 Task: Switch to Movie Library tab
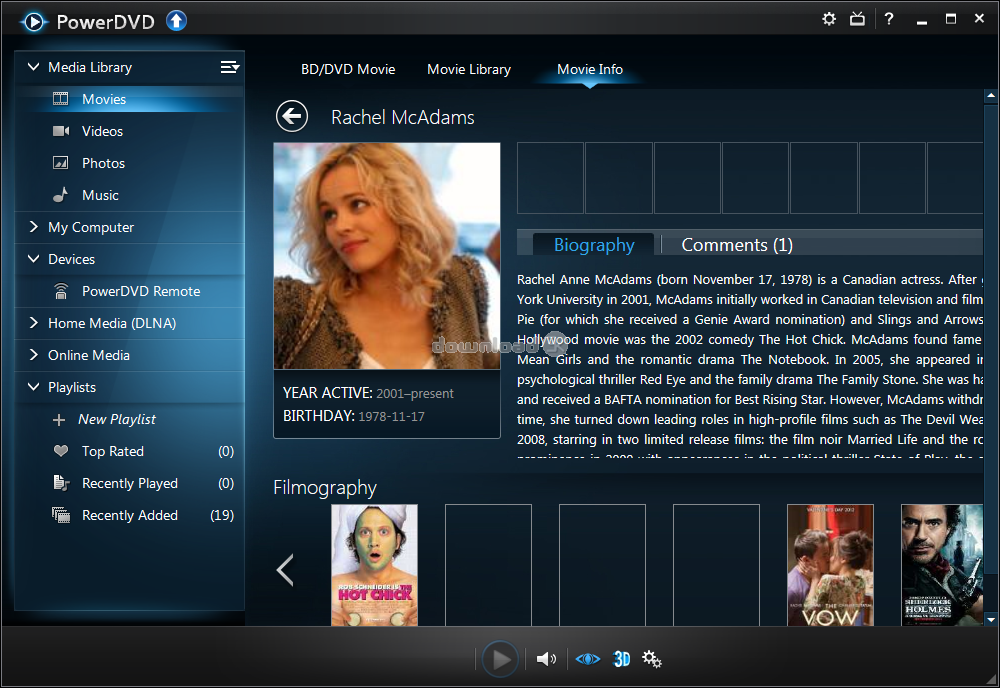pos(469,70)
